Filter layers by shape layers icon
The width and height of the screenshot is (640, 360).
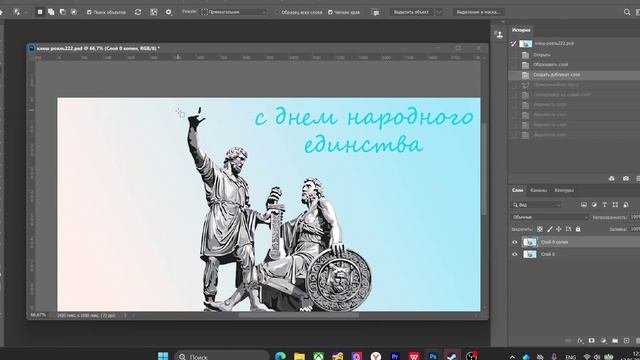(x=615, y=205)
